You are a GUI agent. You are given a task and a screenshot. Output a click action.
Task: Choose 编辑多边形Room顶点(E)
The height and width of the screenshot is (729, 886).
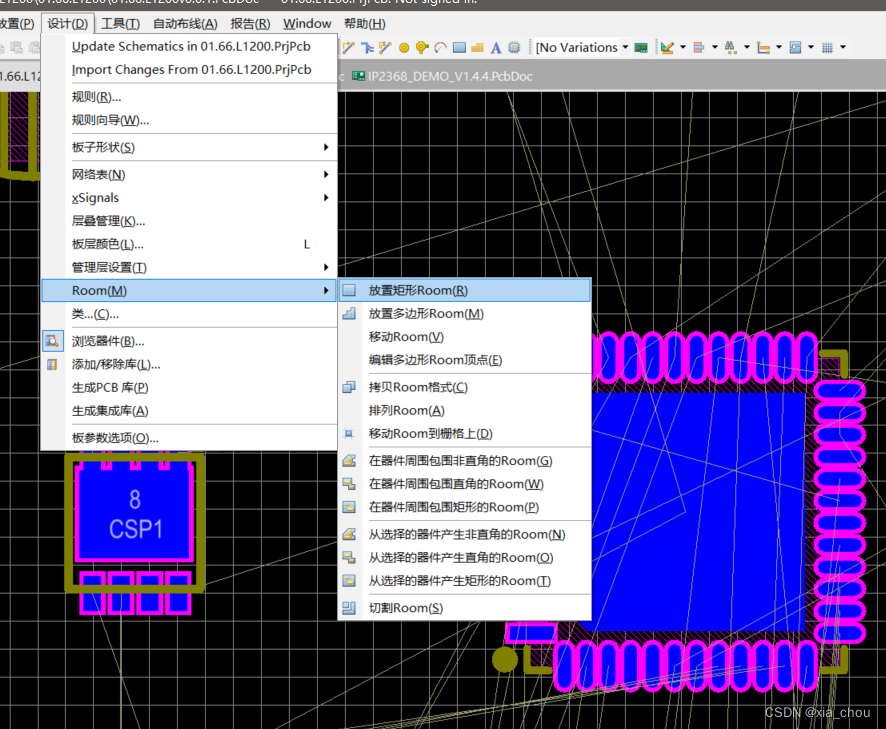(464, 360)
